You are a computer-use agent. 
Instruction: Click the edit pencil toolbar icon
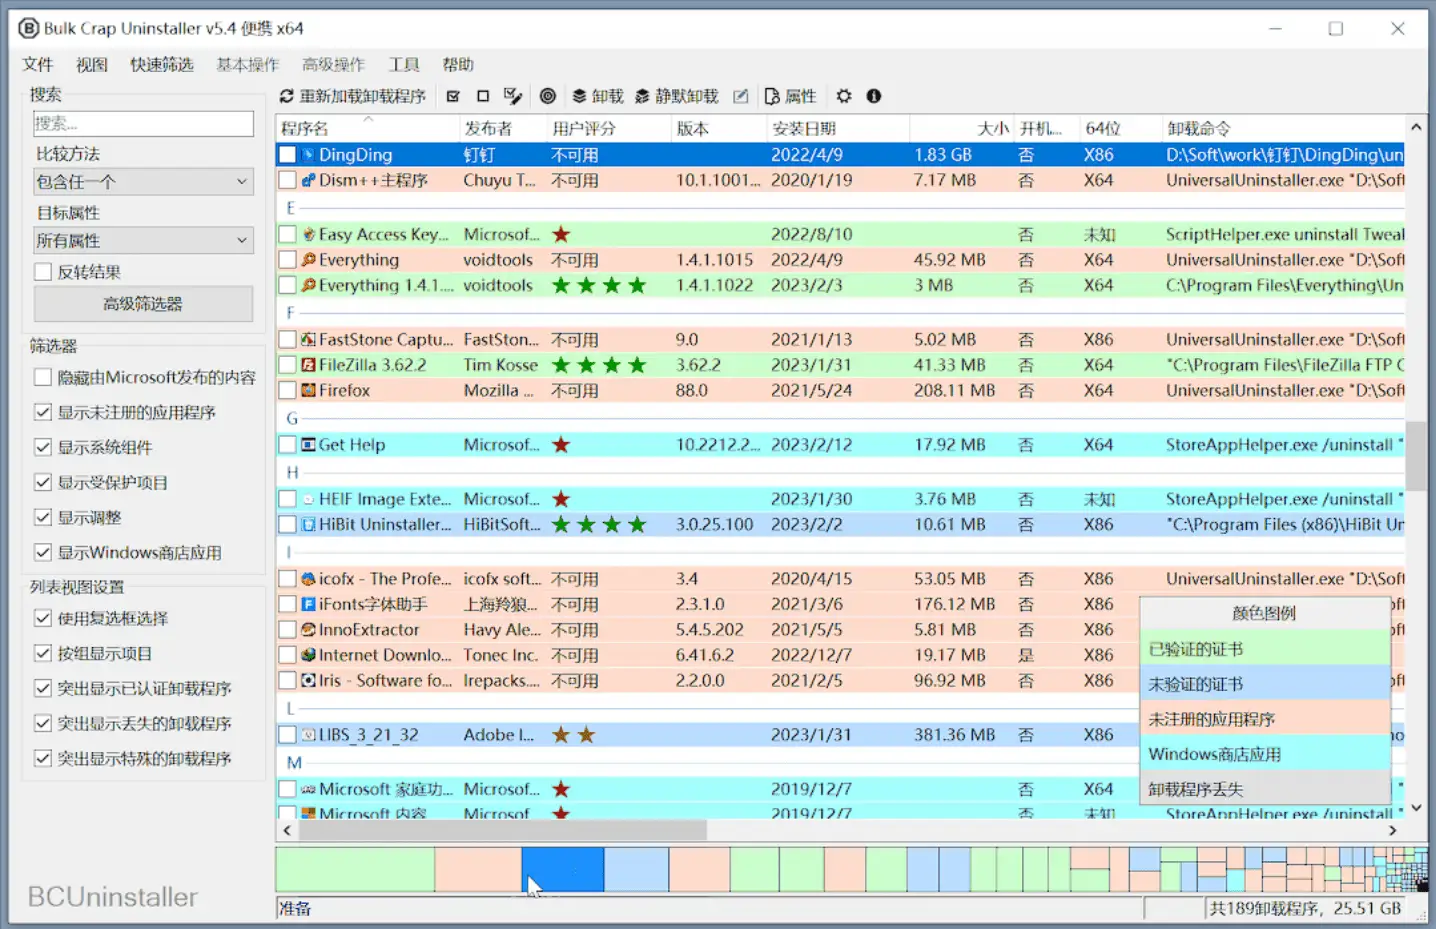pyautogui.click(x=741, y=96)
